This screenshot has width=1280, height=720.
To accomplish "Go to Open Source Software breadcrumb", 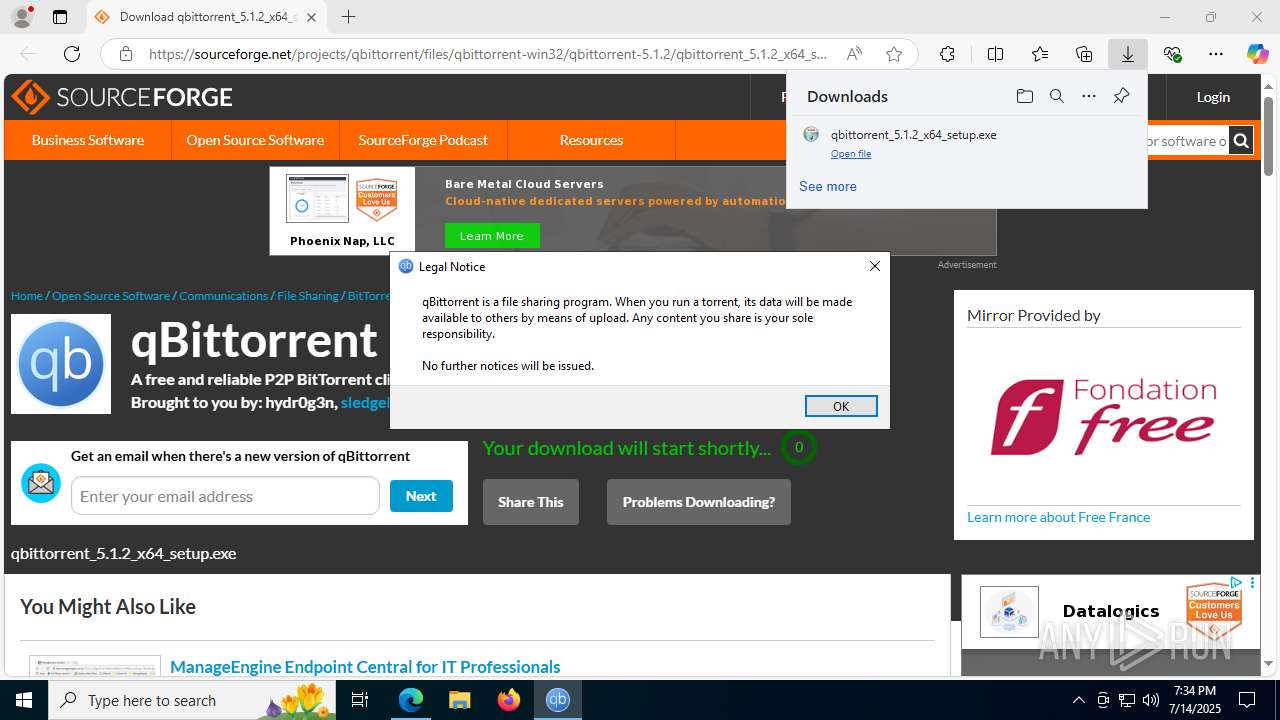I will click(111, 296).
